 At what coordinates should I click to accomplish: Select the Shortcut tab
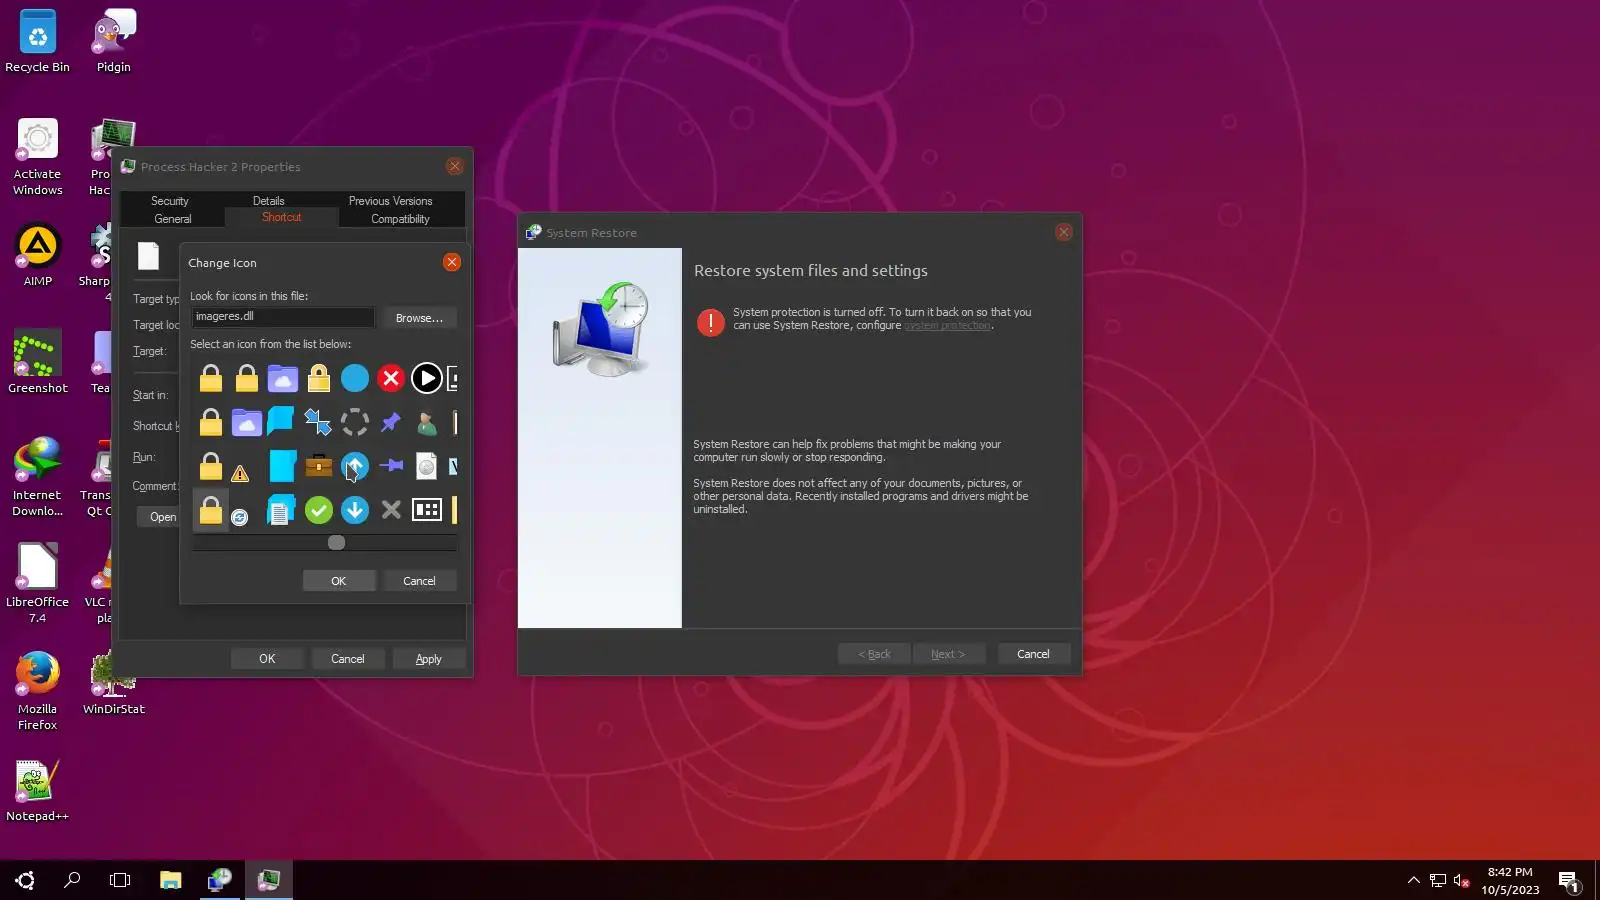pos(282,217)
